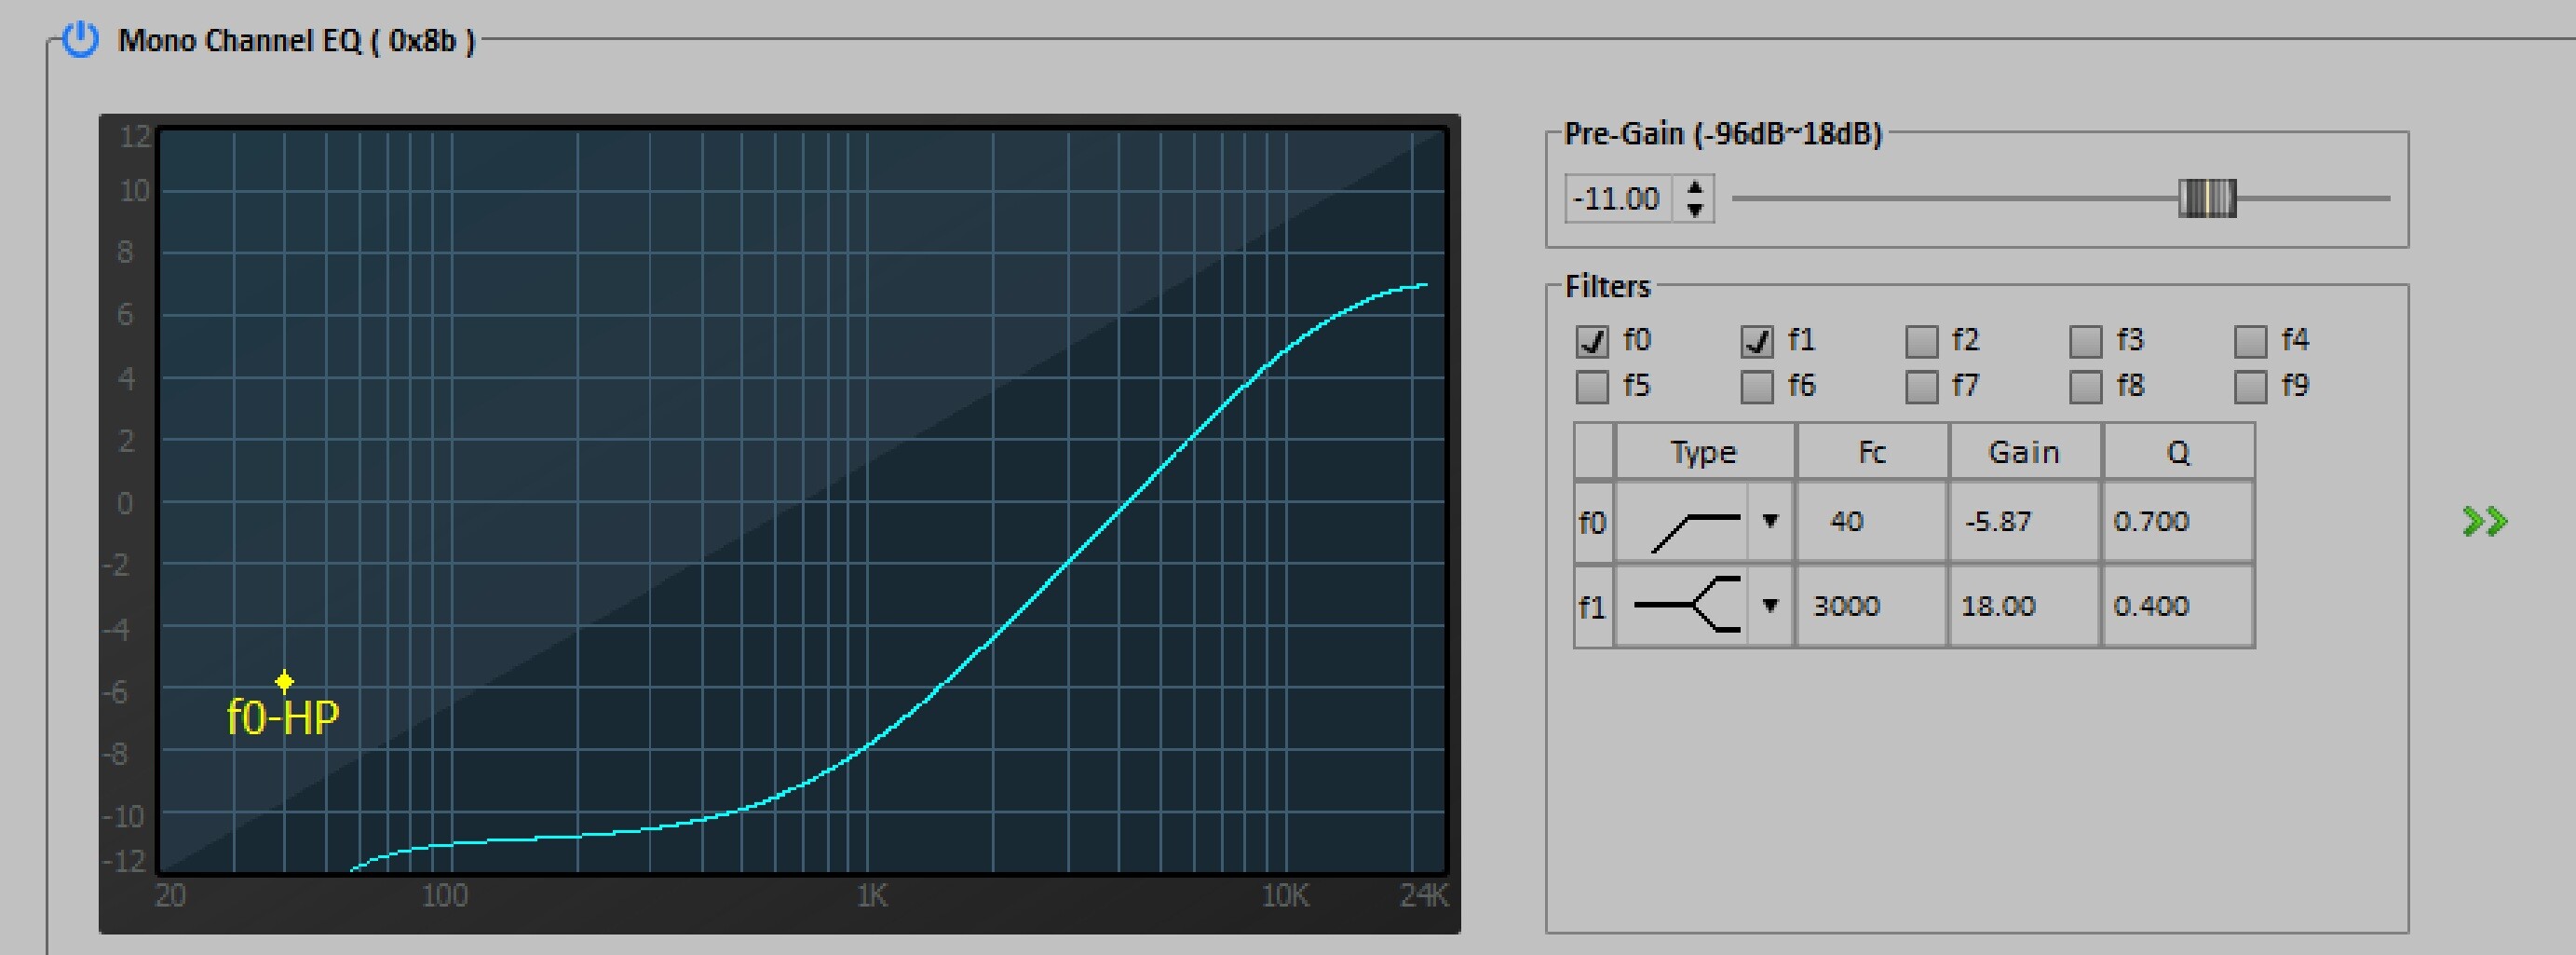Enable the f2 filter checkbox

[1921, 341]
